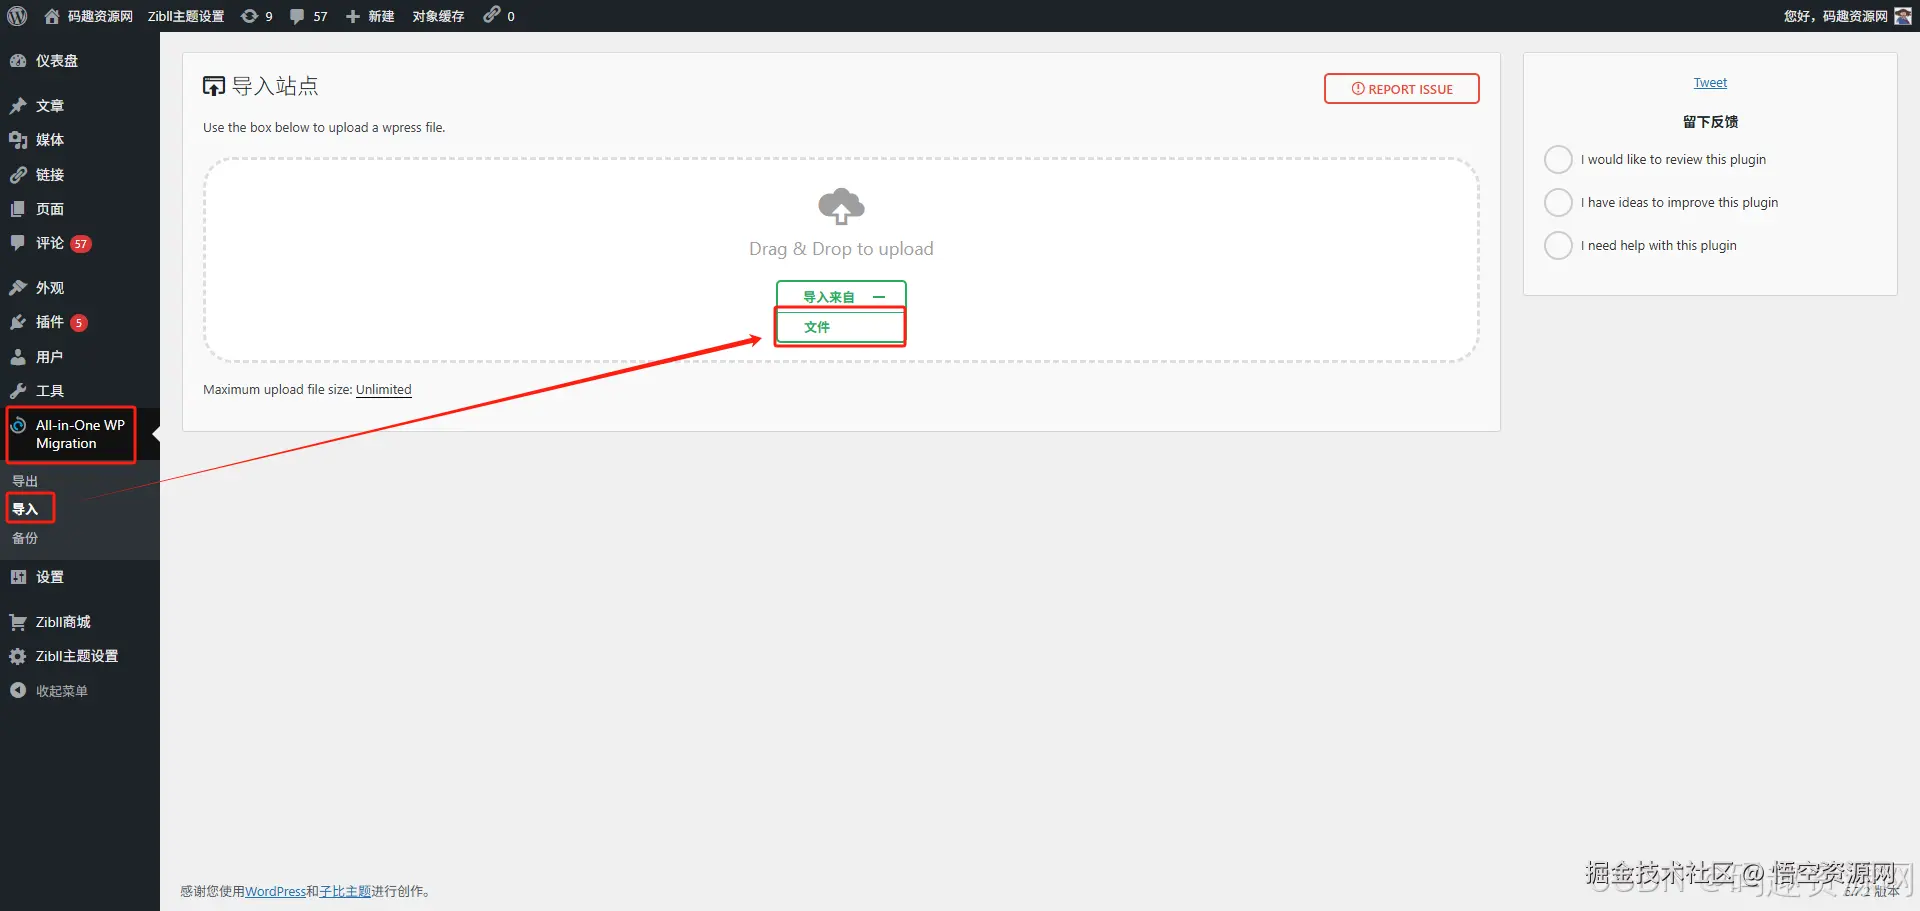Click 码趣资源网 site name in admin bar

100,16
